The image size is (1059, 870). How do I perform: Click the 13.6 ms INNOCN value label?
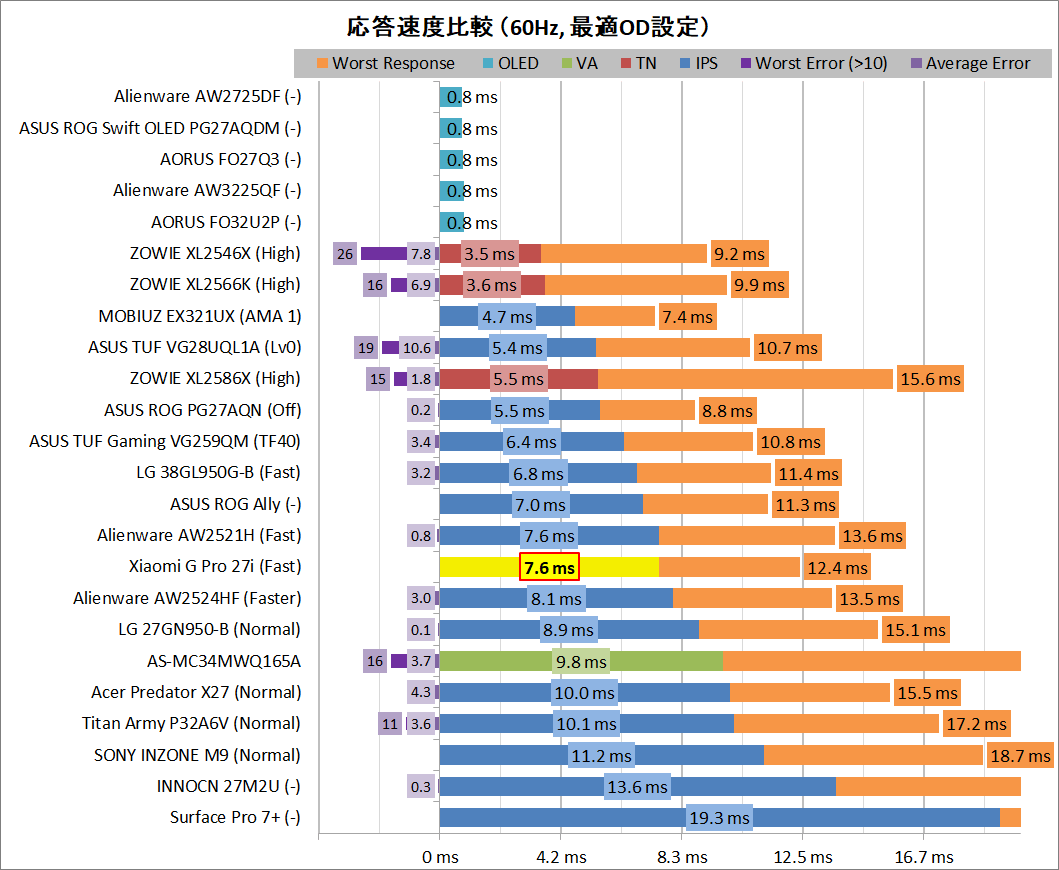tap(638, 787)
